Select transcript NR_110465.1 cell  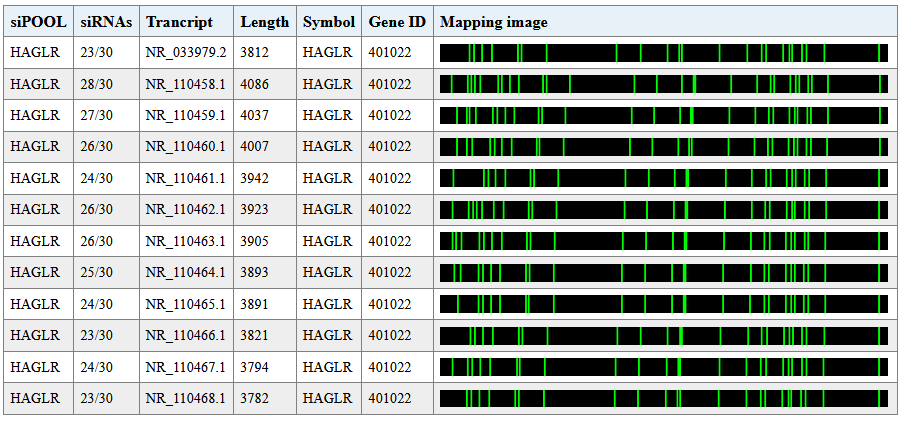click(x=186, y=304)
